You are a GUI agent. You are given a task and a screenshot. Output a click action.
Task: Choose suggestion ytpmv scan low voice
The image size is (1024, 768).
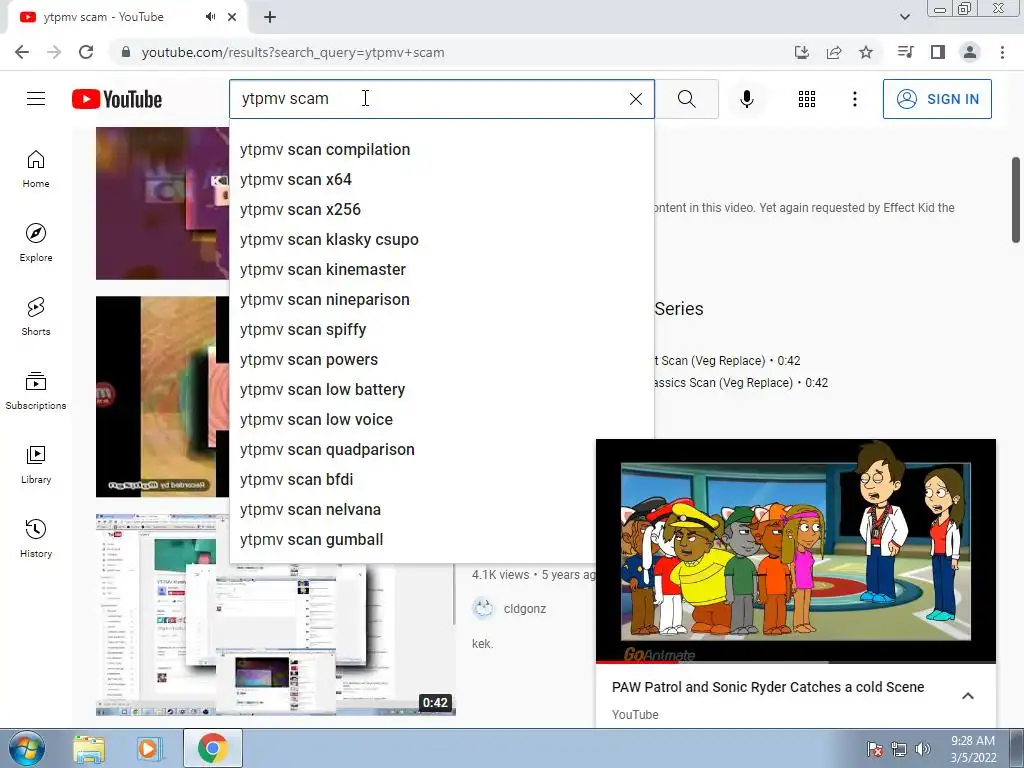point(441,420)
